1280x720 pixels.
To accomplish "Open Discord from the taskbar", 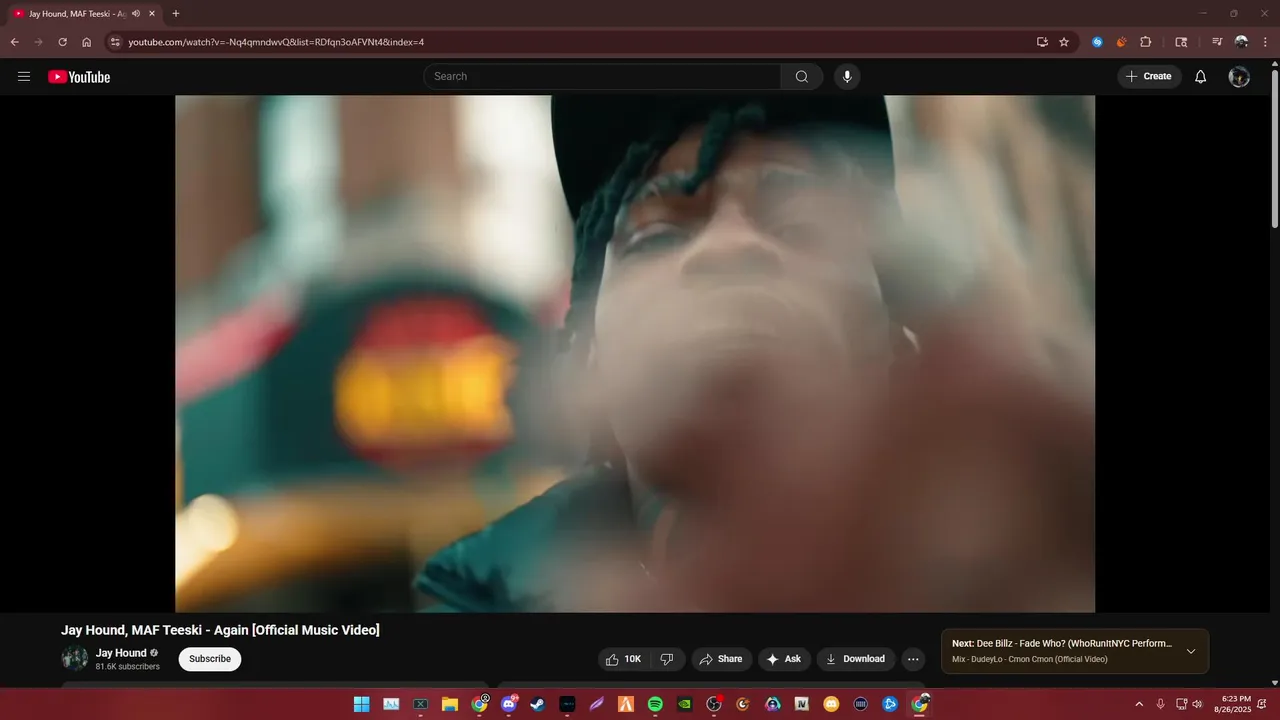I will pyautogui.click(x=509, y=704).
